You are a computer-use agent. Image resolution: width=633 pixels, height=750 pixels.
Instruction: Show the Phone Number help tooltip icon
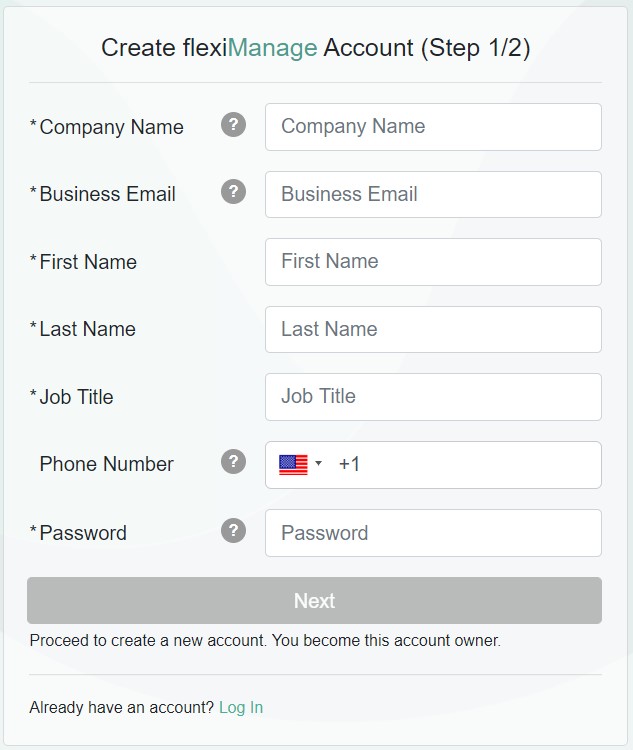tap(233, 462)
